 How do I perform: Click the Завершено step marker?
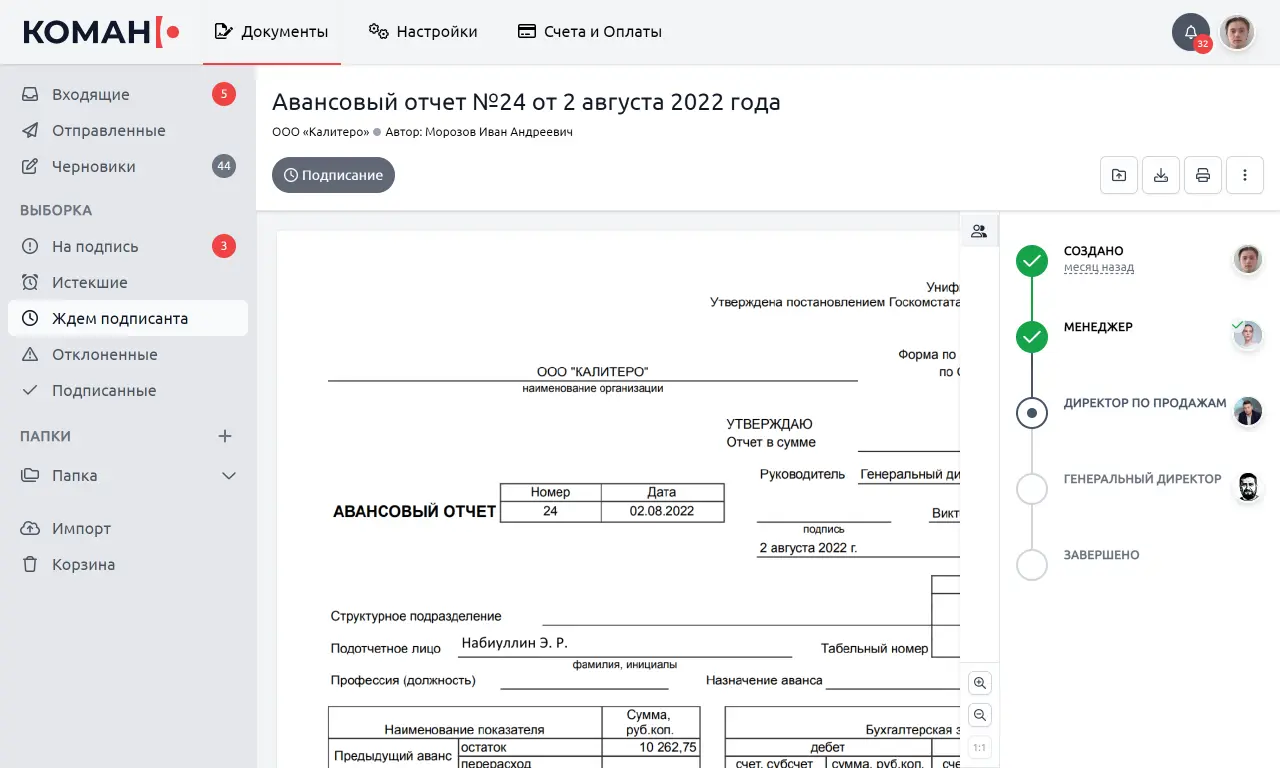(x=1032, y=565)
